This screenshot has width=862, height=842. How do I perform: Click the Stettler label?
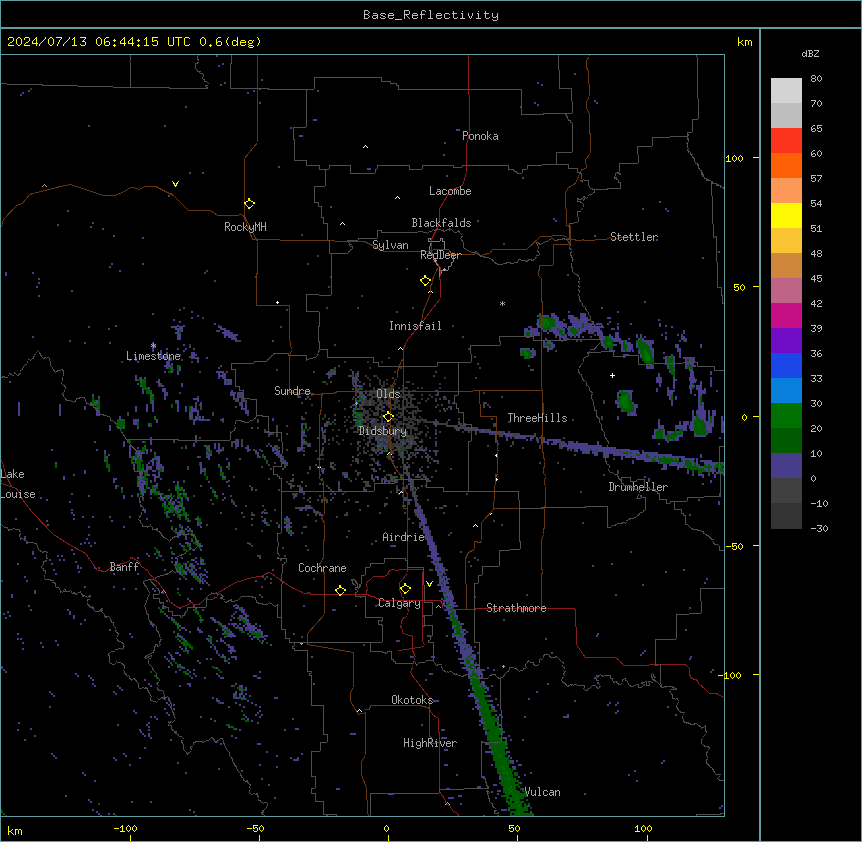(634, 237)
